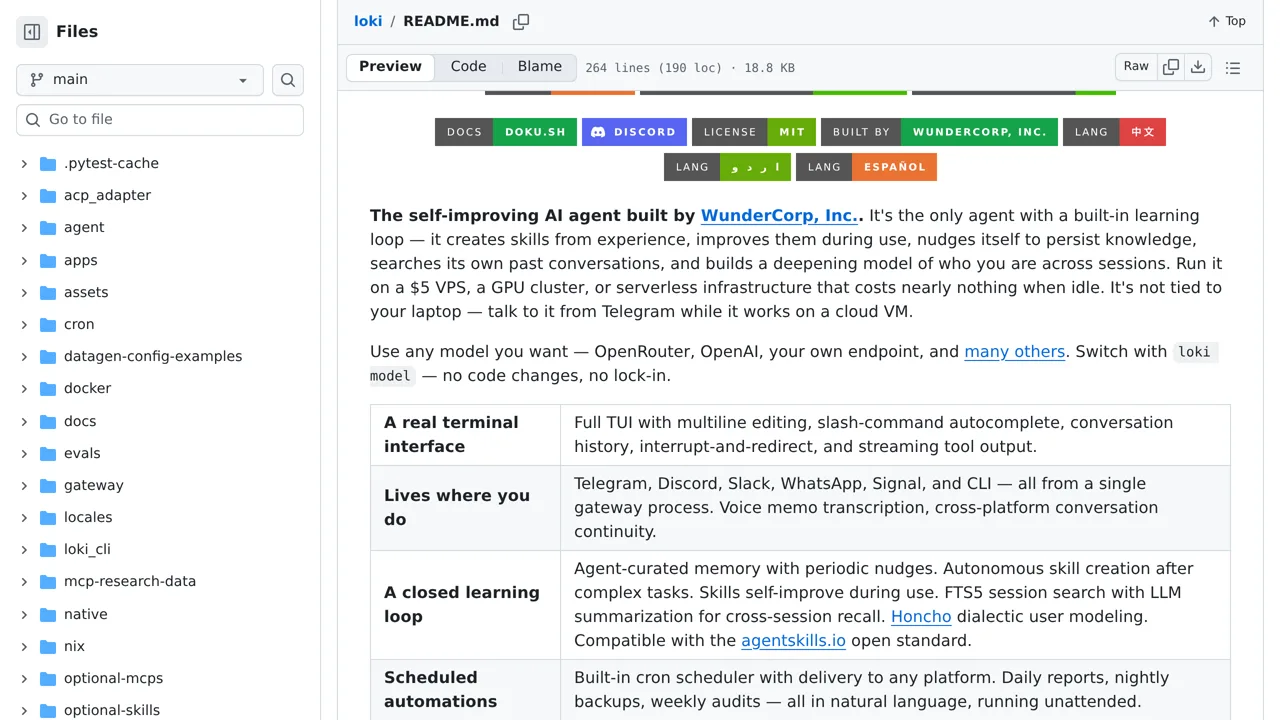The height and width of the screenshot is (720, 1280).
Task: Expand the agent folder chevron
Action: tap(24, 228)
